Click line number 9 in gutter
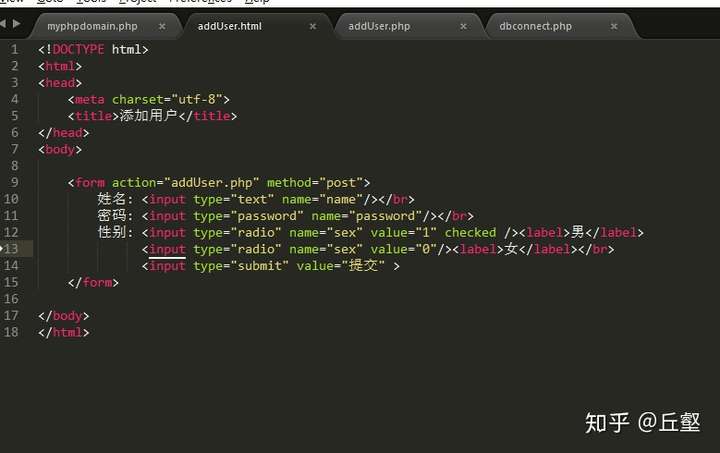The width and height of the screenshot is (720, 453). tap(15, 182)
